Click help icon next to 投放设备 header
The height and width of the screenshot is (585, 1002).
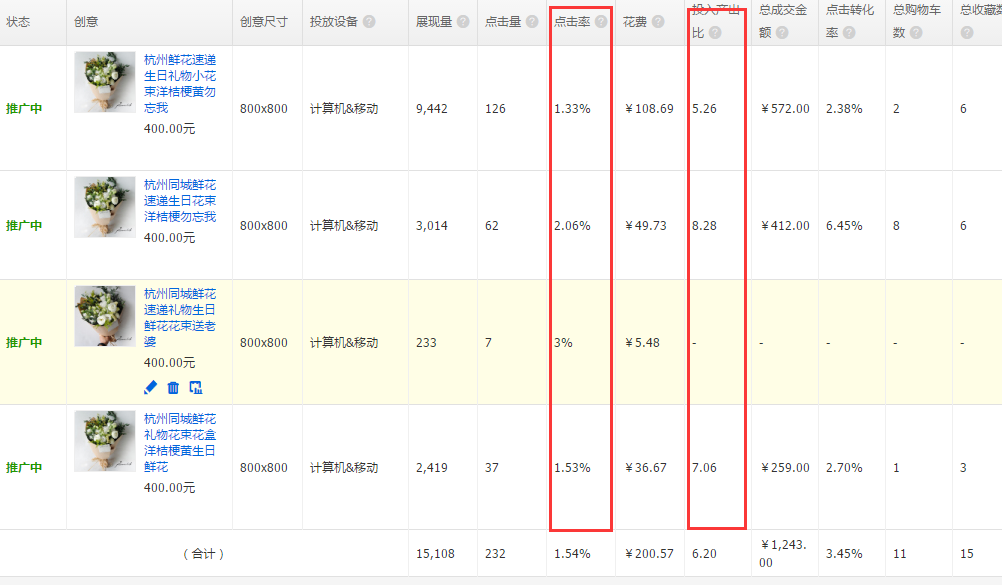(369, 22)
